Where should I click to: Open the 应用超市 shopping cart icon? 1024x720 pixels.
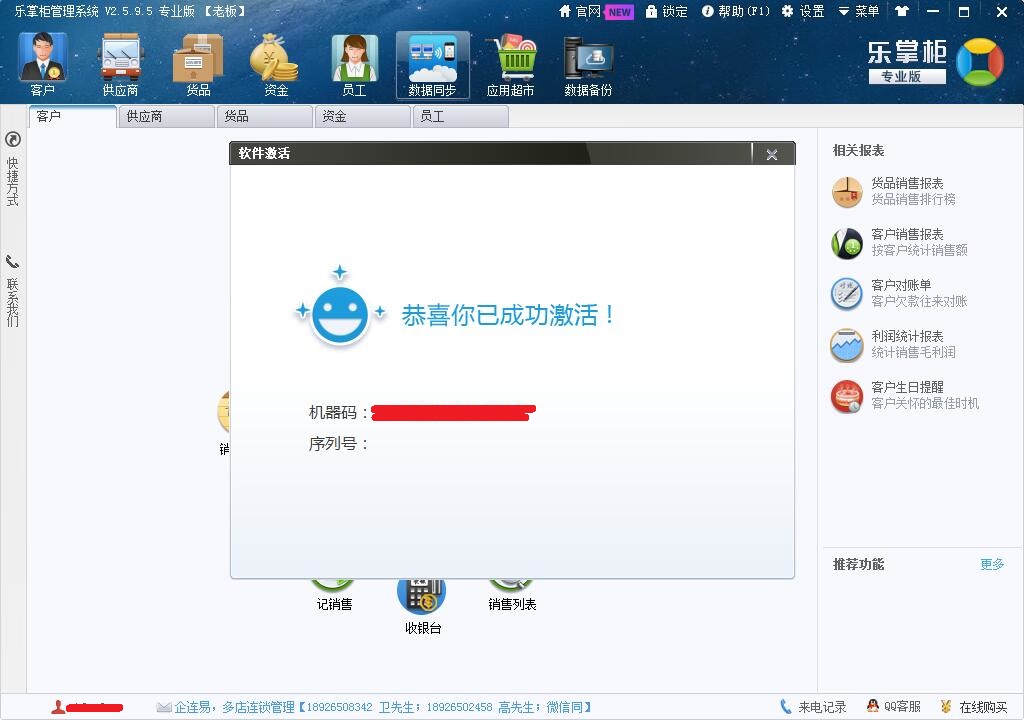point(510,65)
